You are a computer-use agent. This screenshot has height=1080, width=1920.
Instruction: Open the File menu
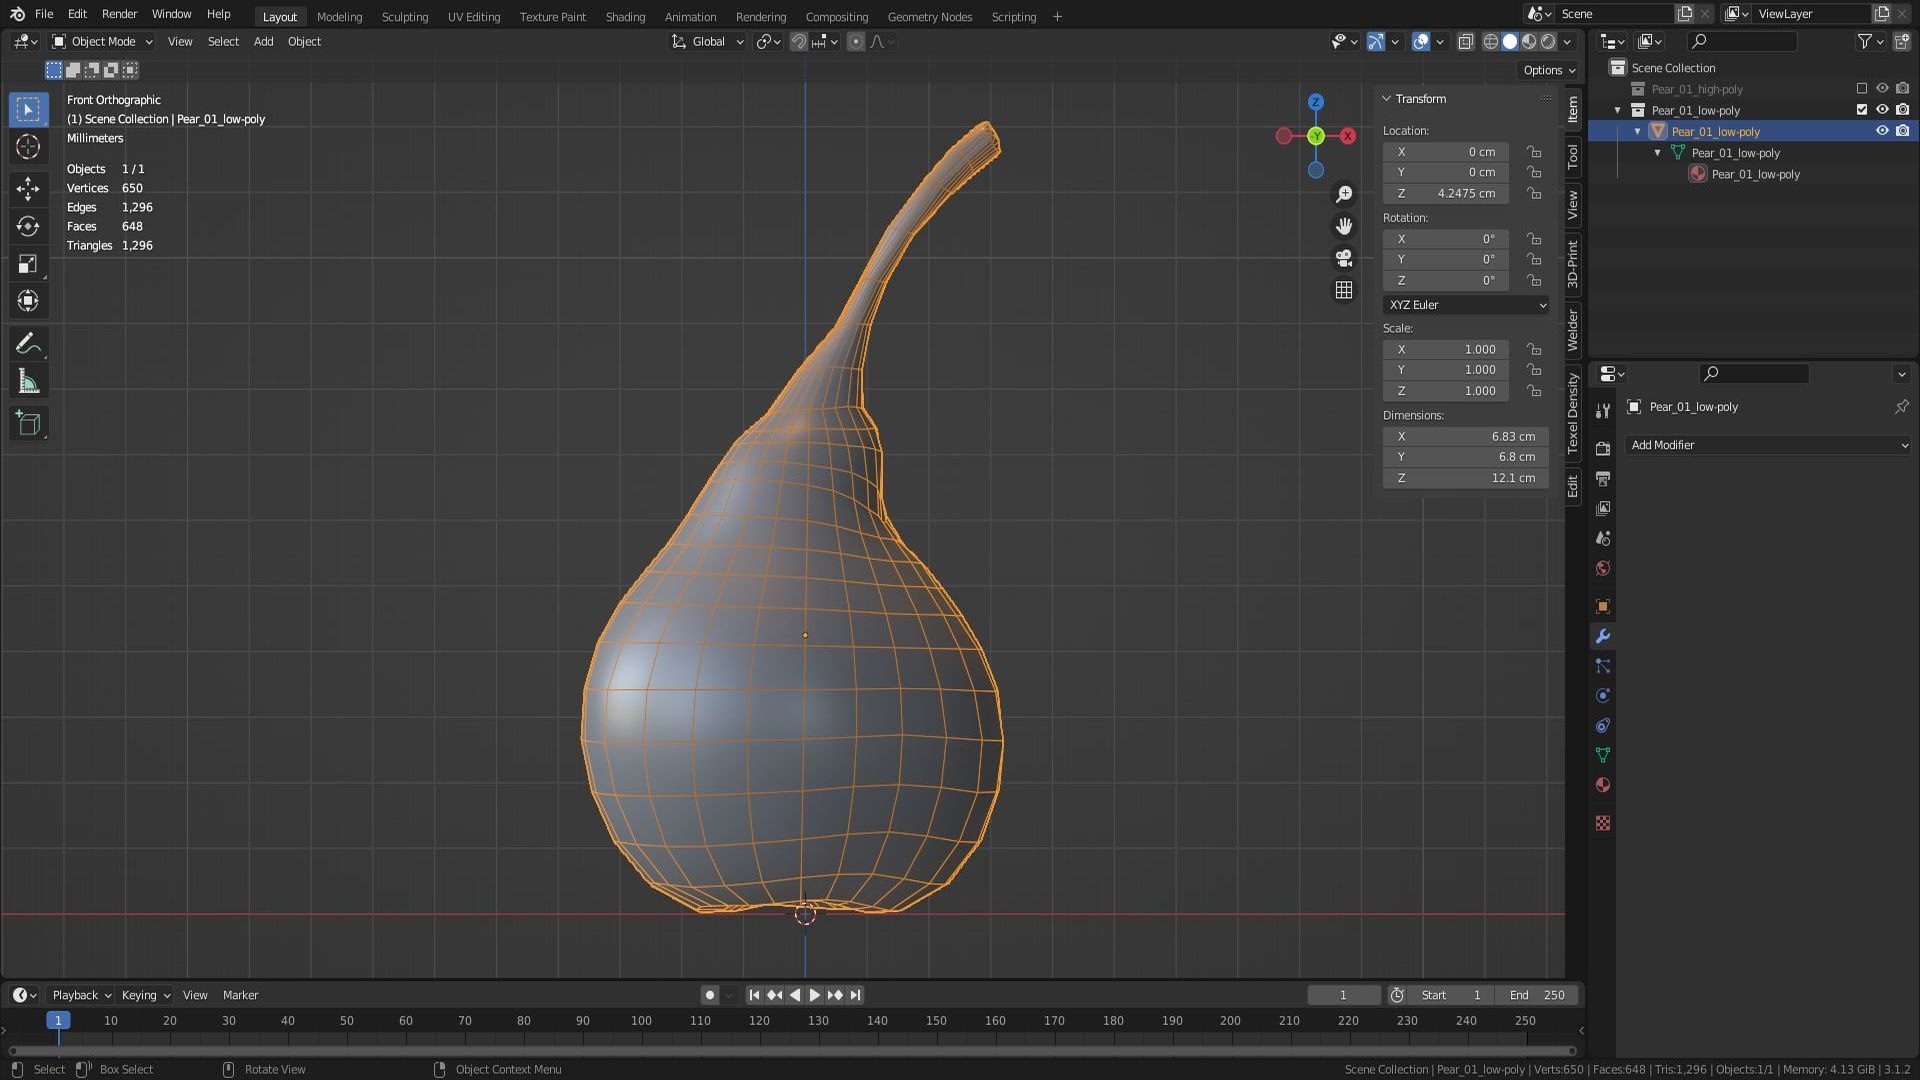(x=44, y=14)
